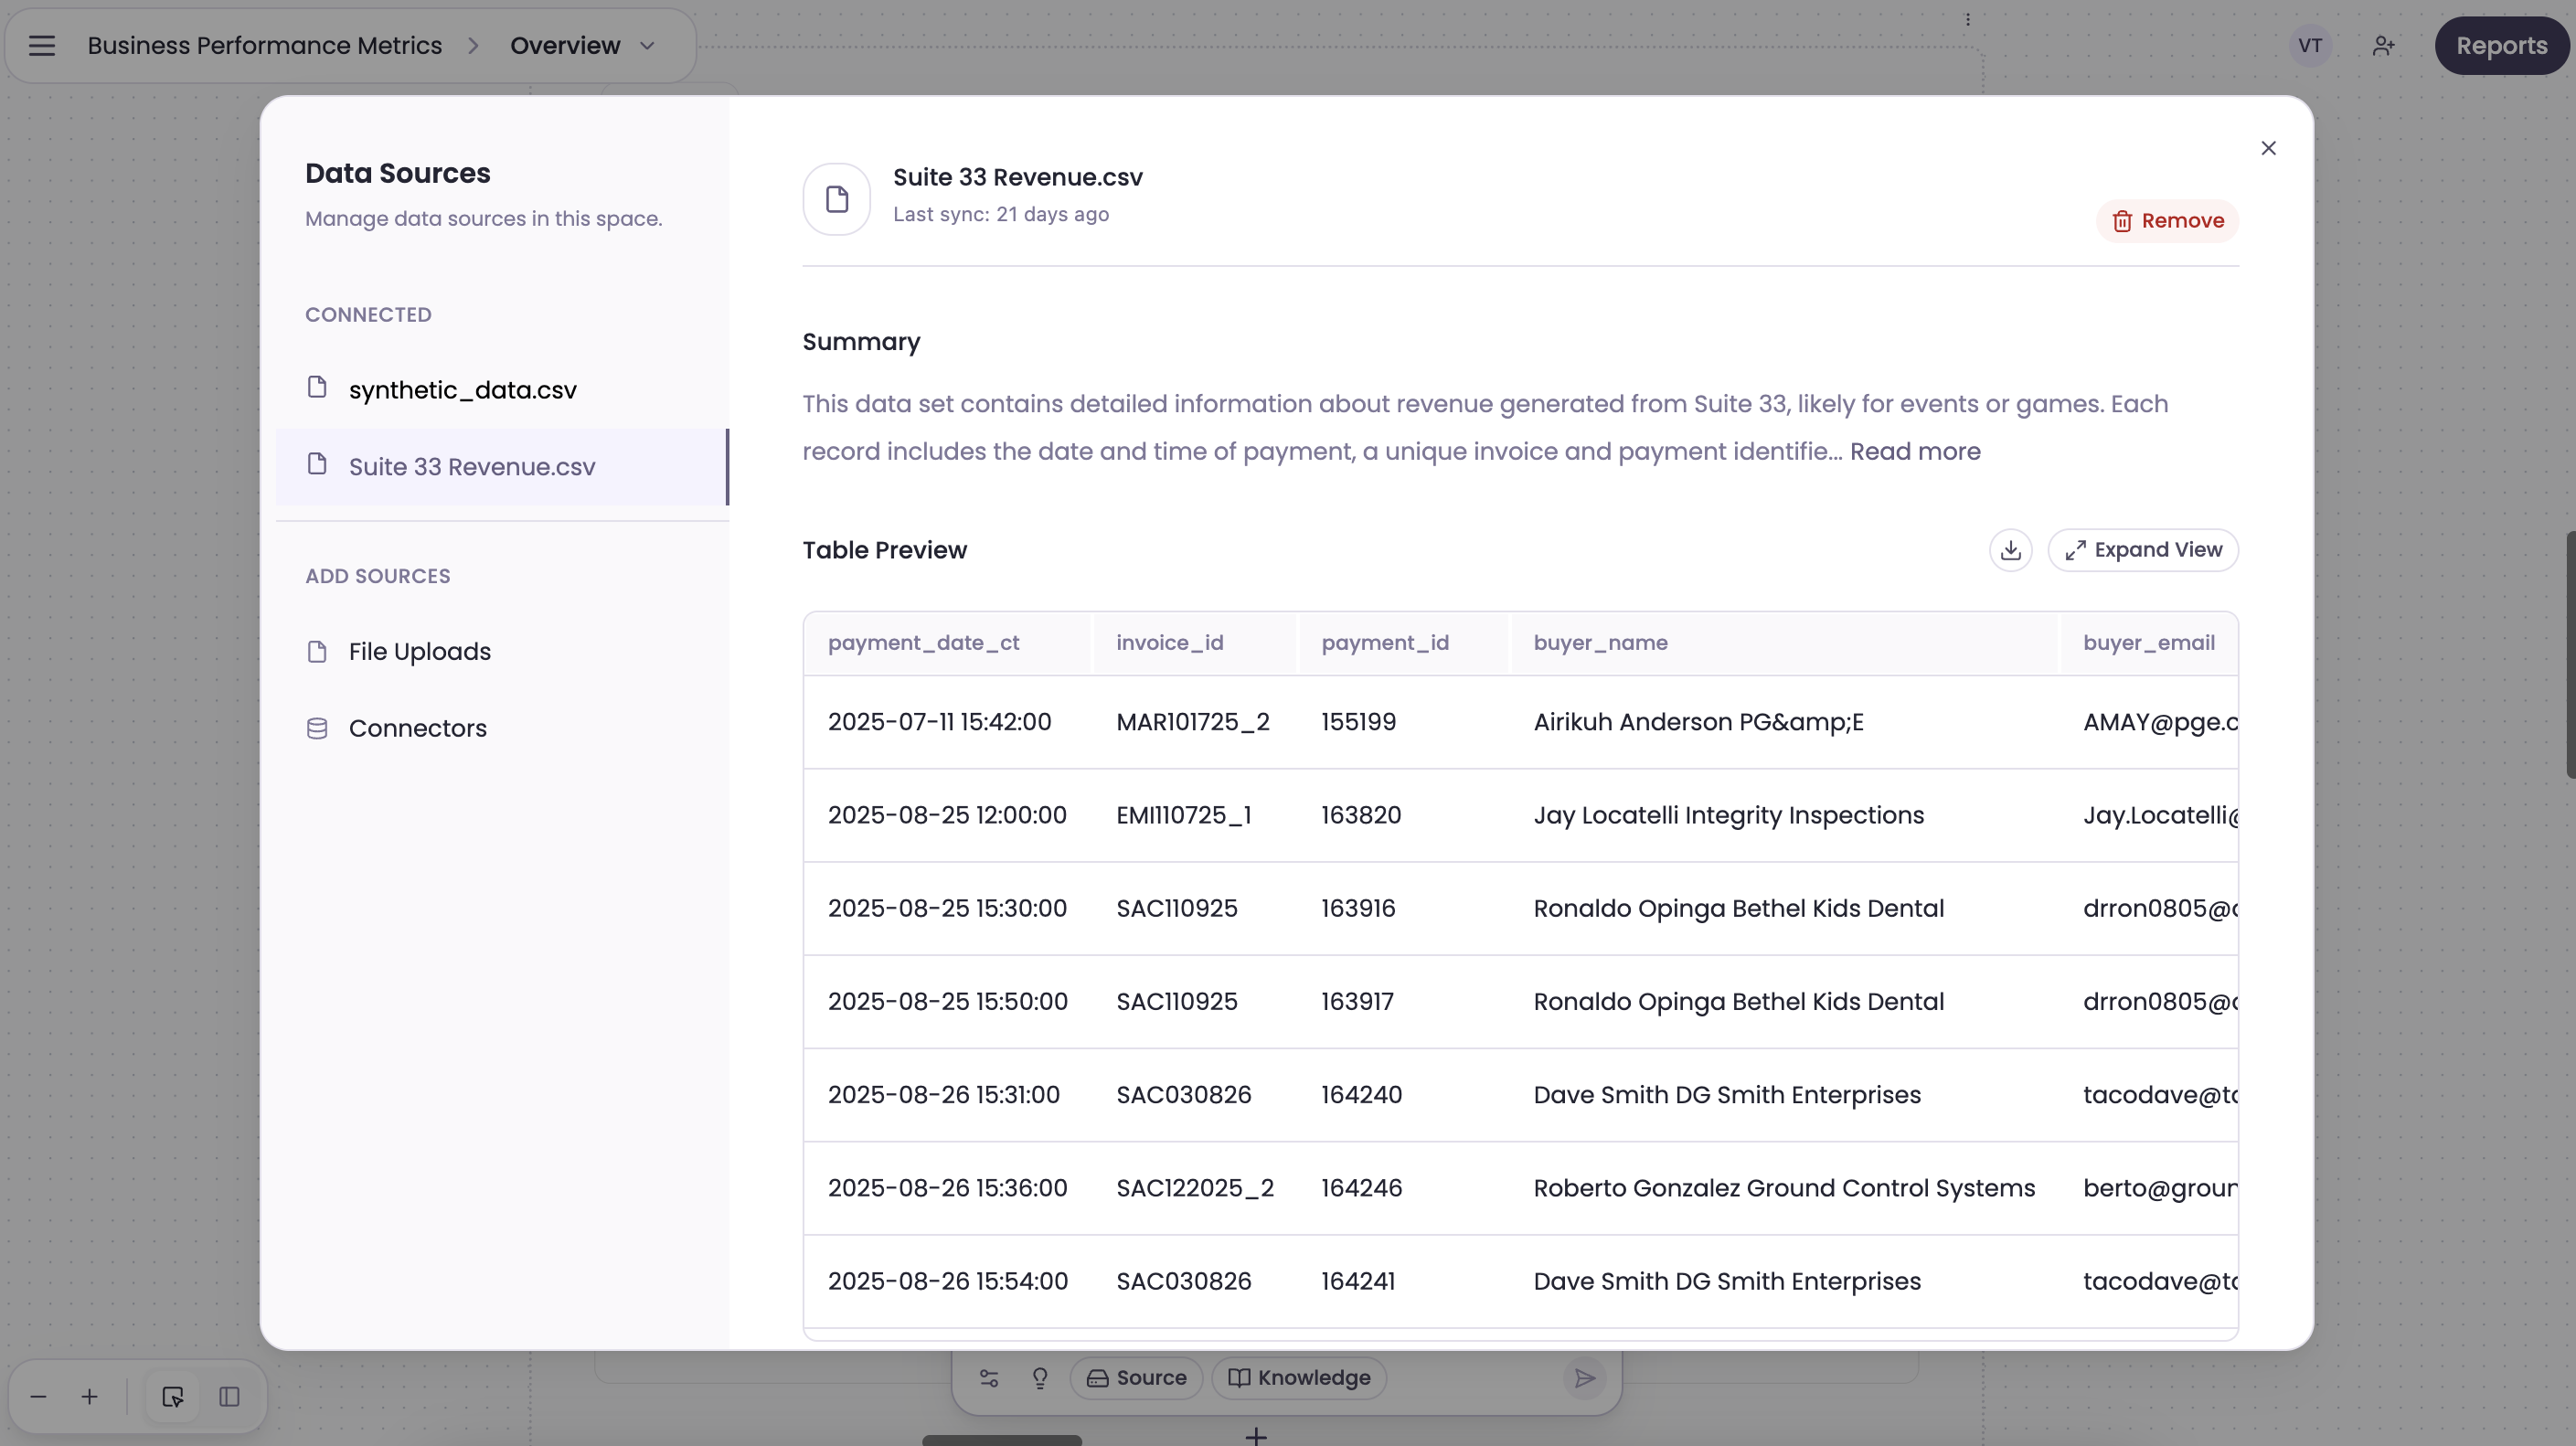The width and height of the screenshot is (2576, 1446).
Task: Open the lightbulb suggestions icon
Action: coord(1041,1378)
